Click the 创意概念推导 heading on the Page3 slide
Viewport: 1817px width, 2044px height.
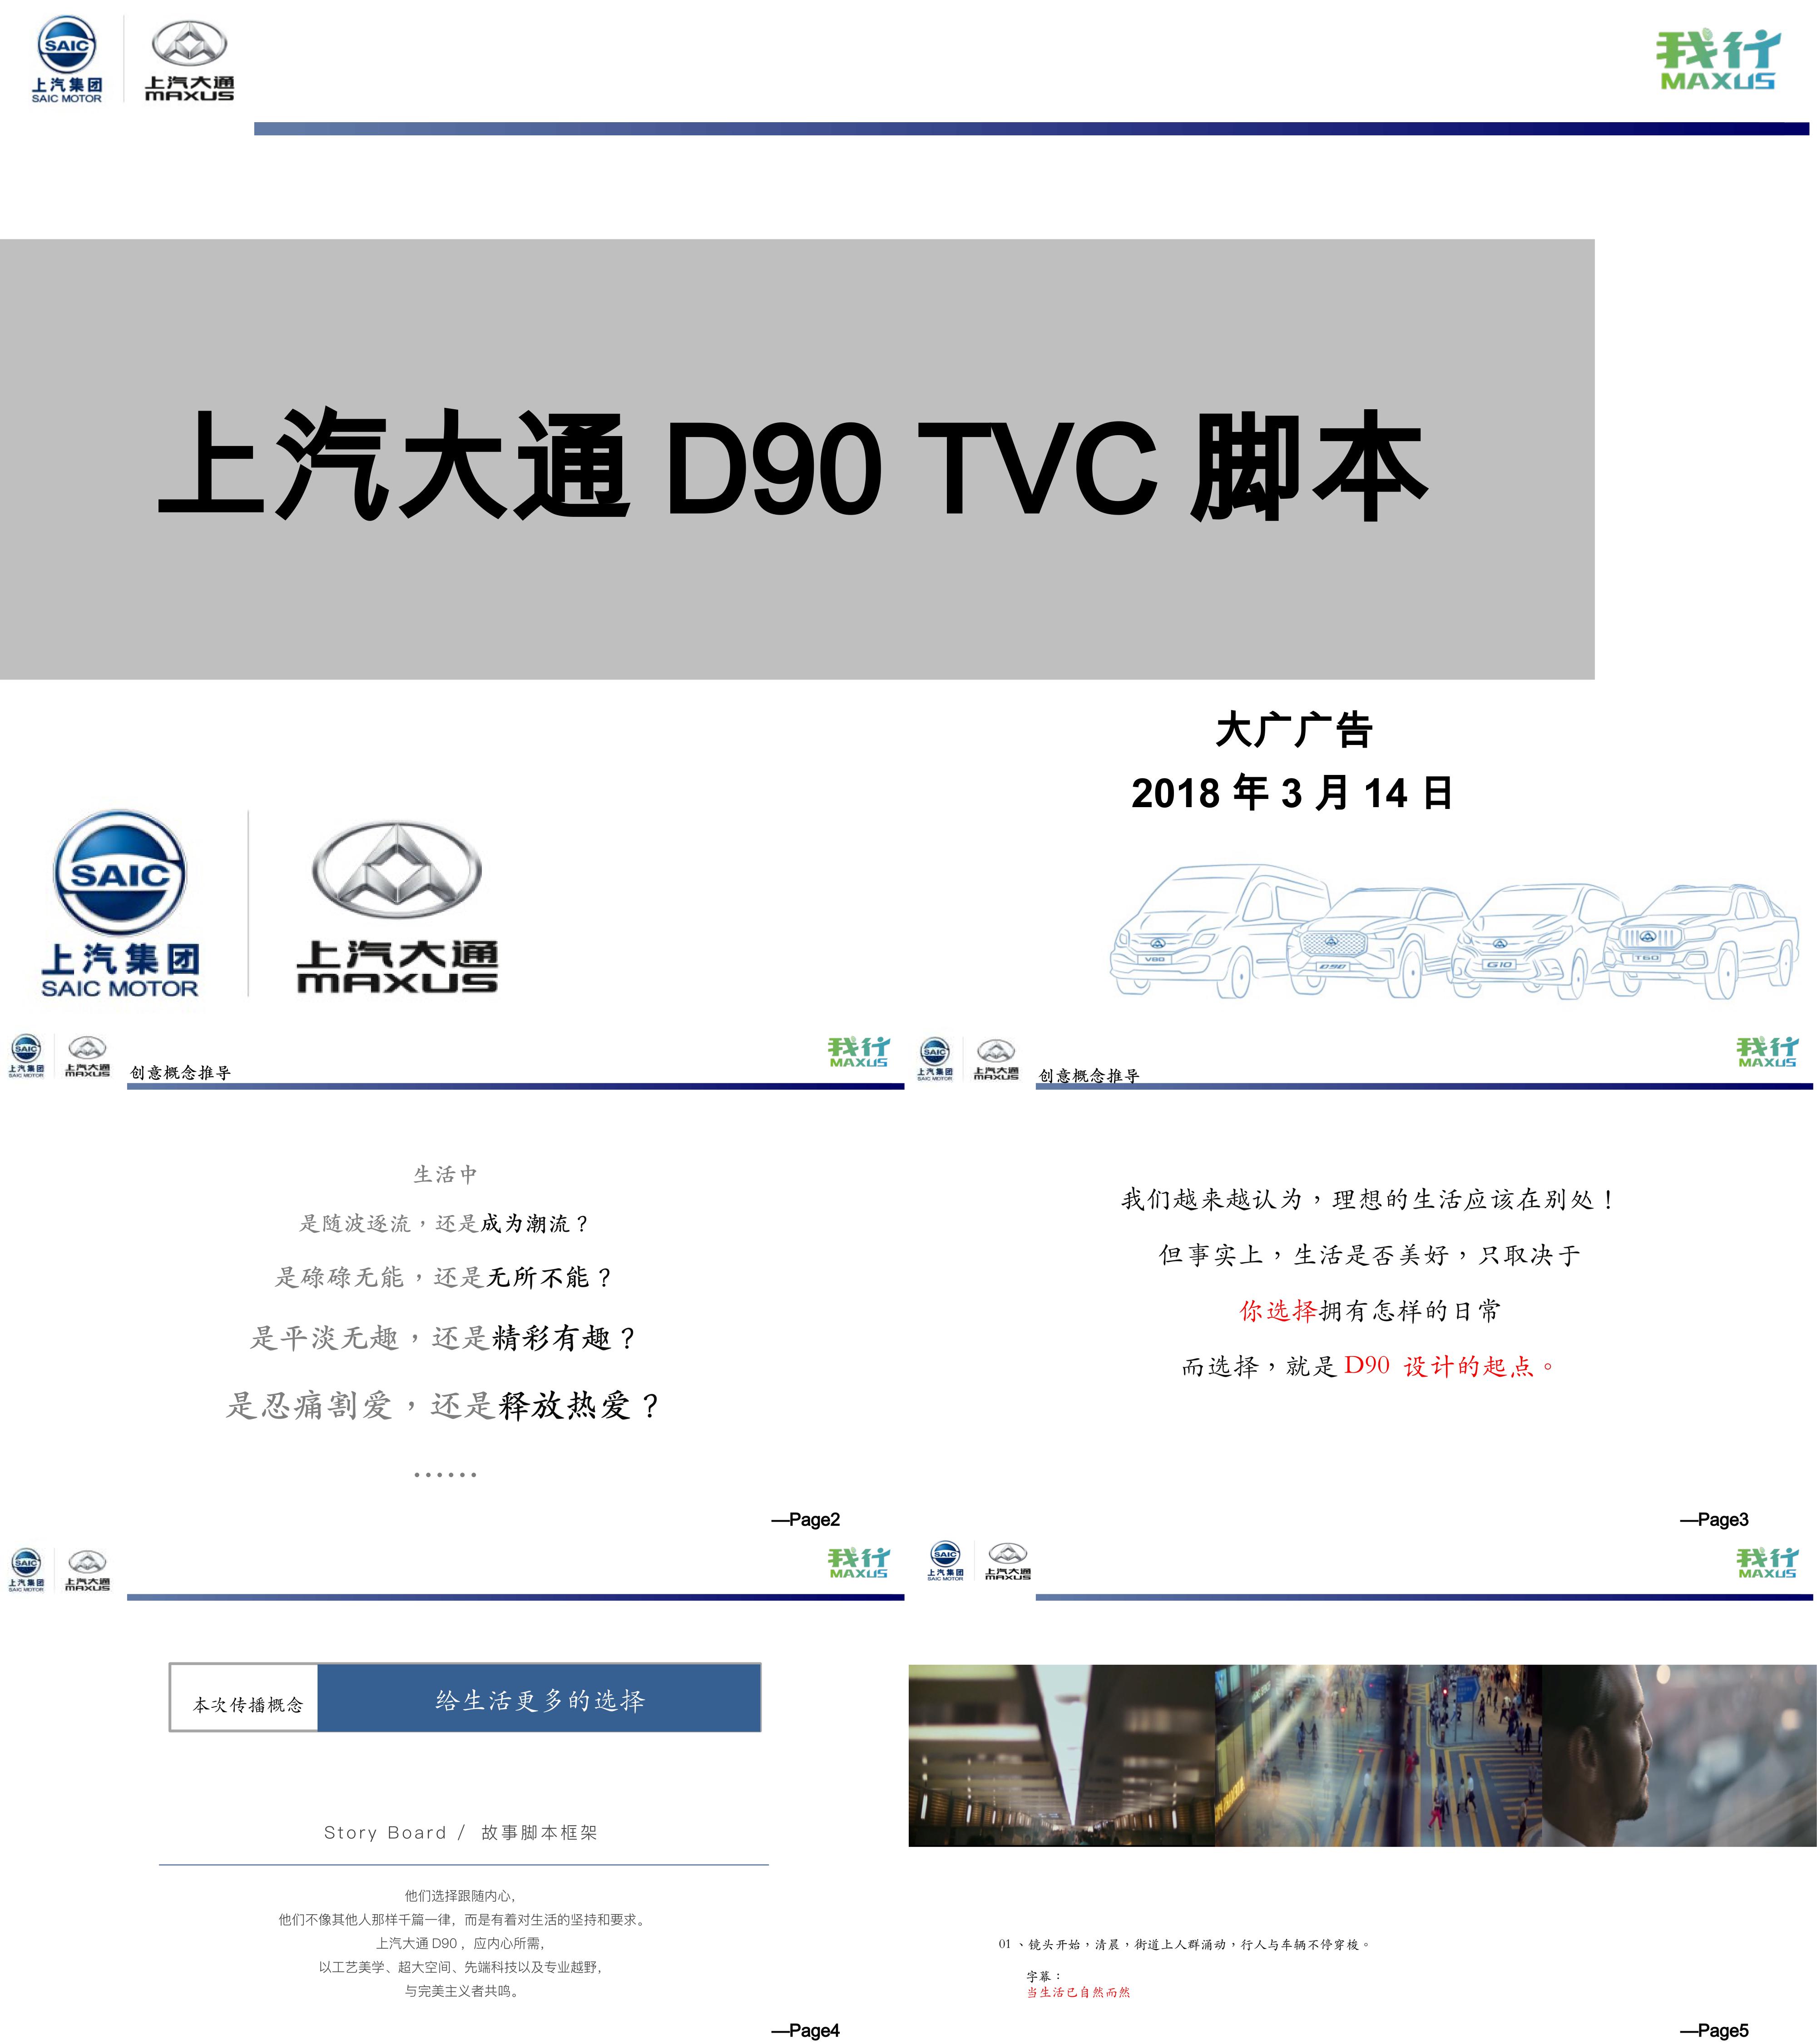click(x=1090, y=1075)
